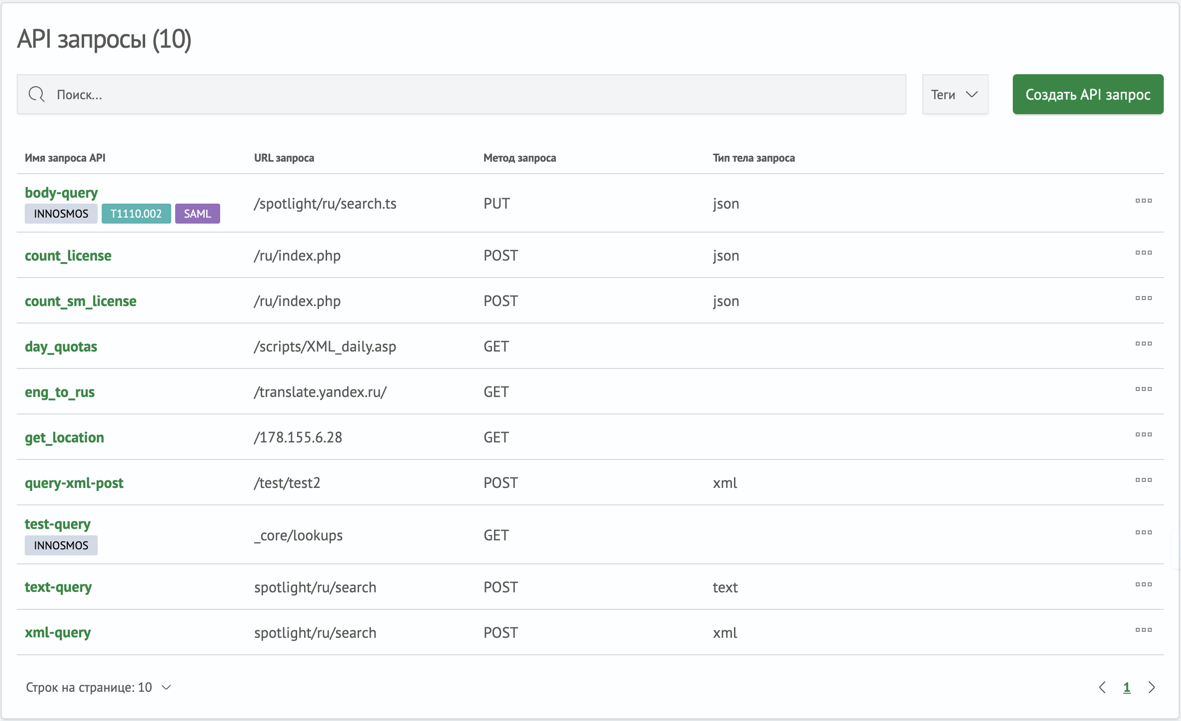Open the day_quotas request

coord(61,347)
